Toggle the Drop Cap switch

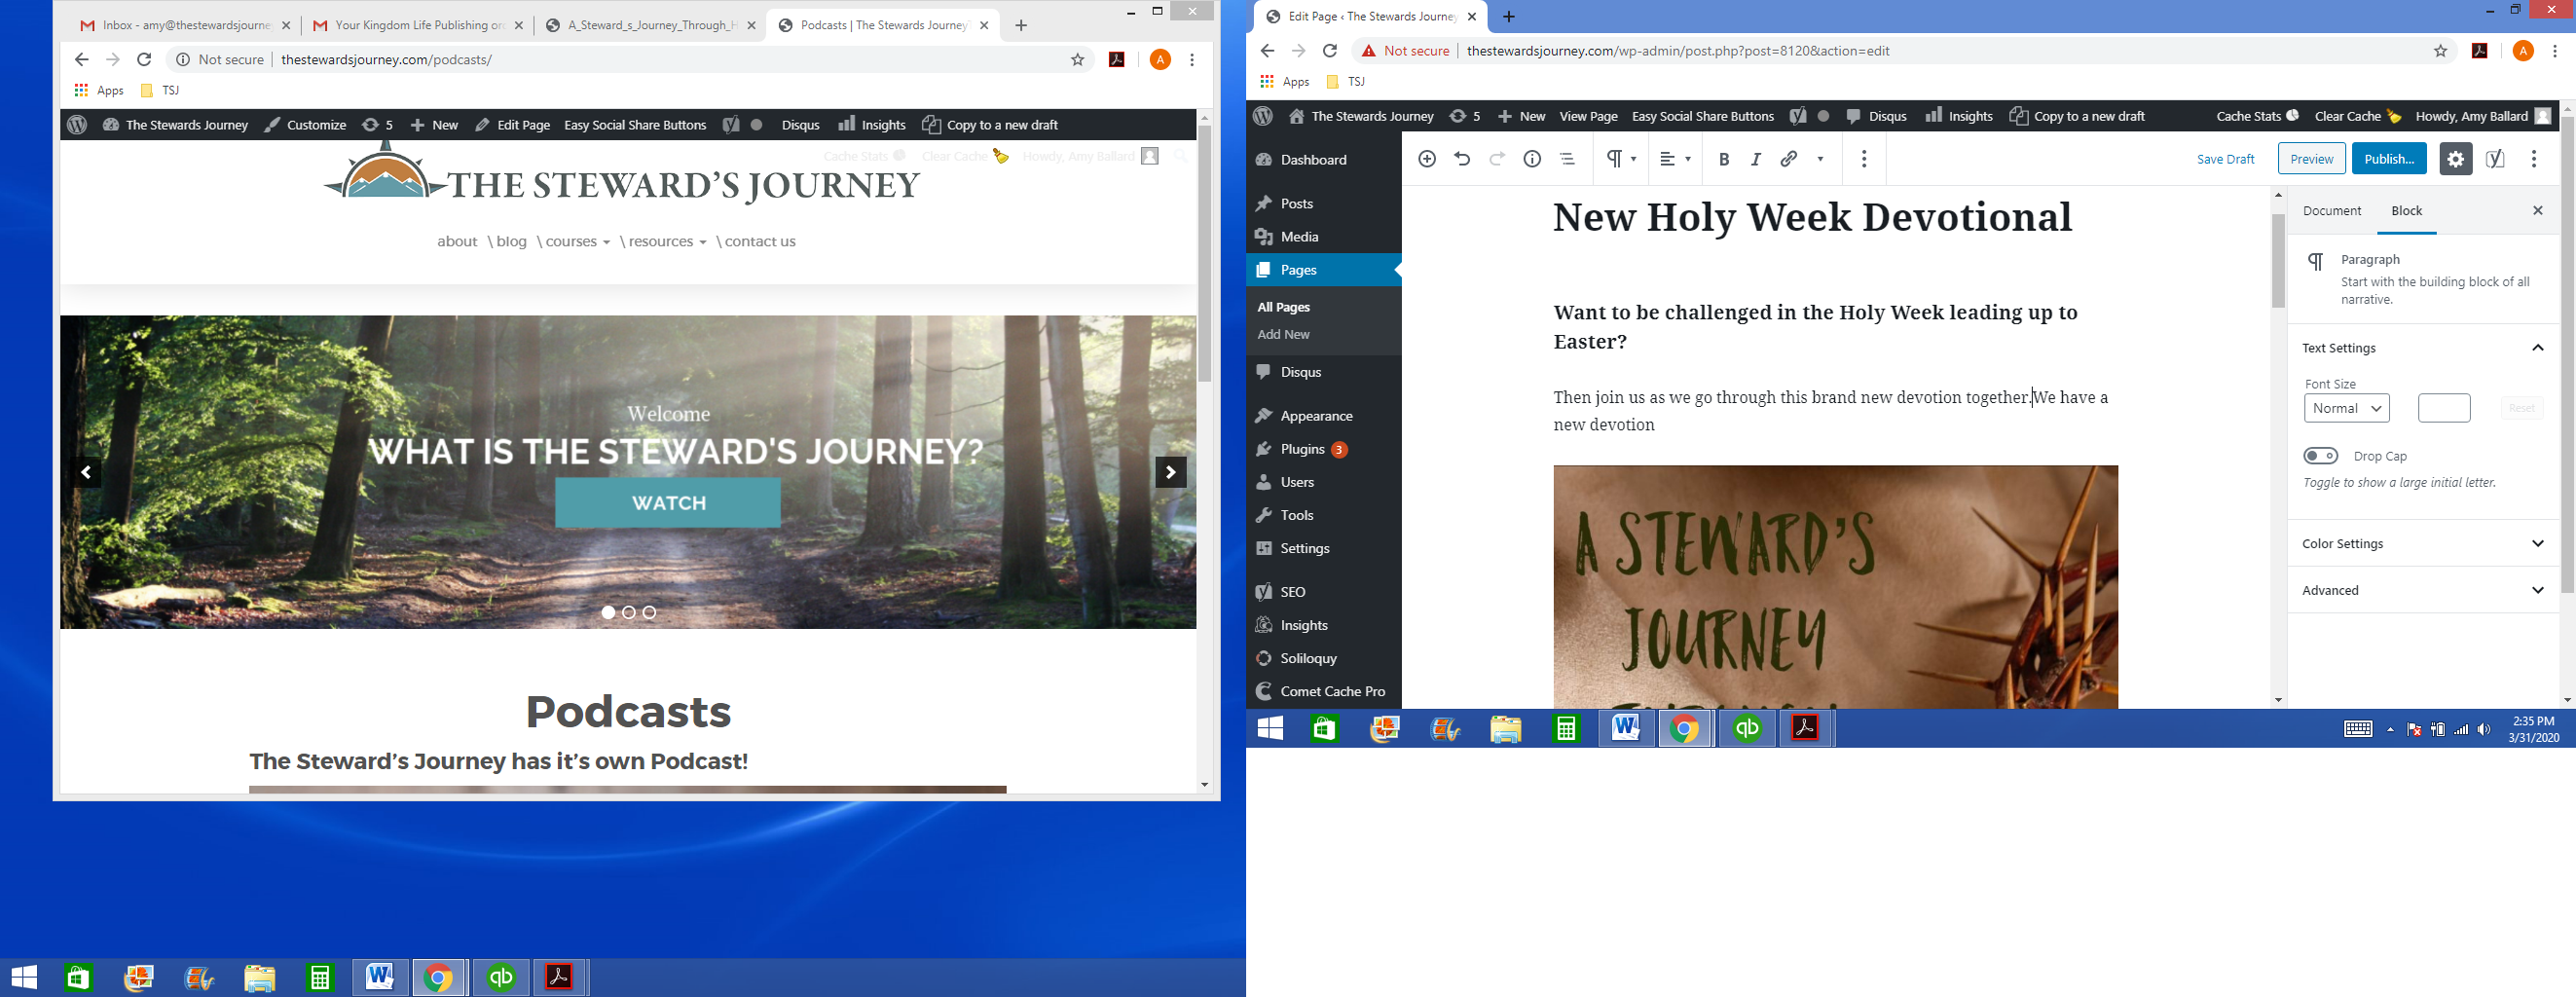coord(2321,456)
